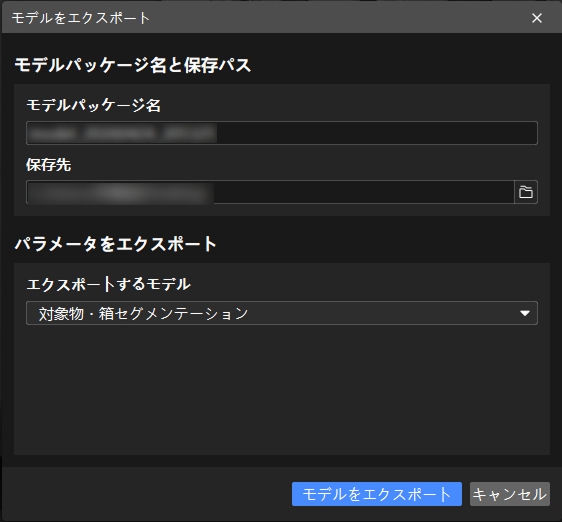Click the エクスポートするモデル label
The height and width of the screenshot is (522, 562).
[x=108, y=284]
